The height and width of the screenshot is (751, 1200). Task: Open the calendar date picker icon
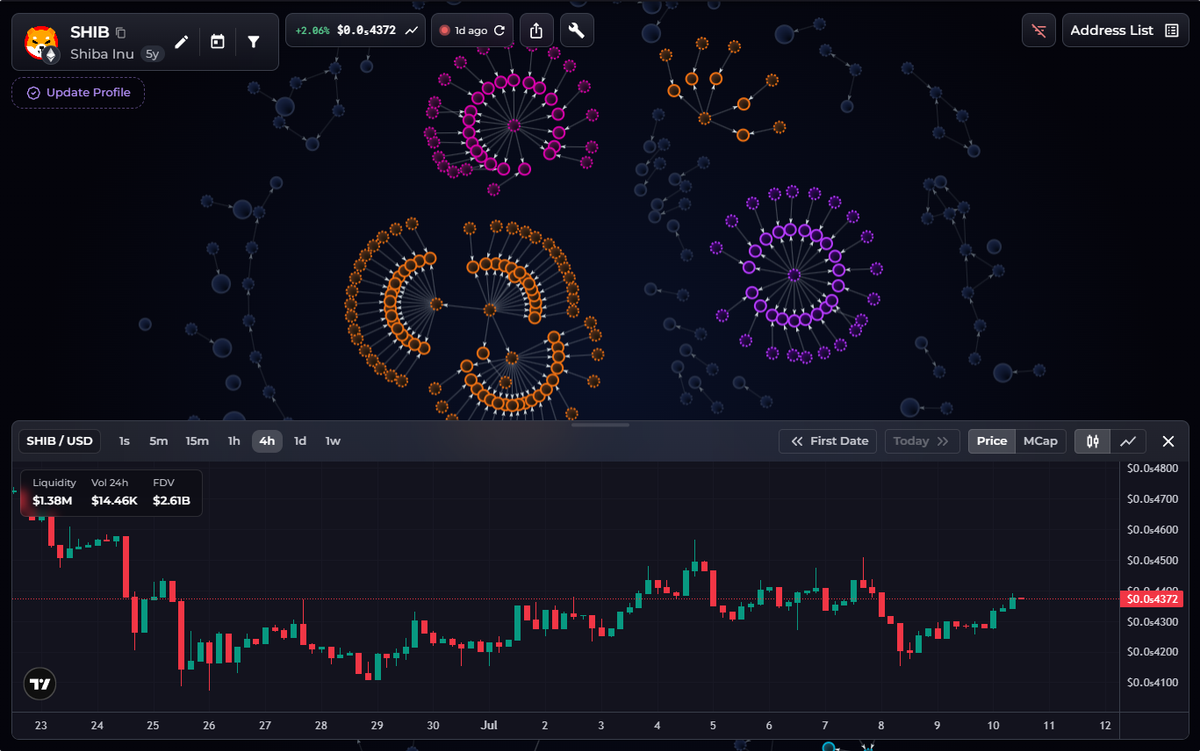pyautogui.click(x=217, y=42)
